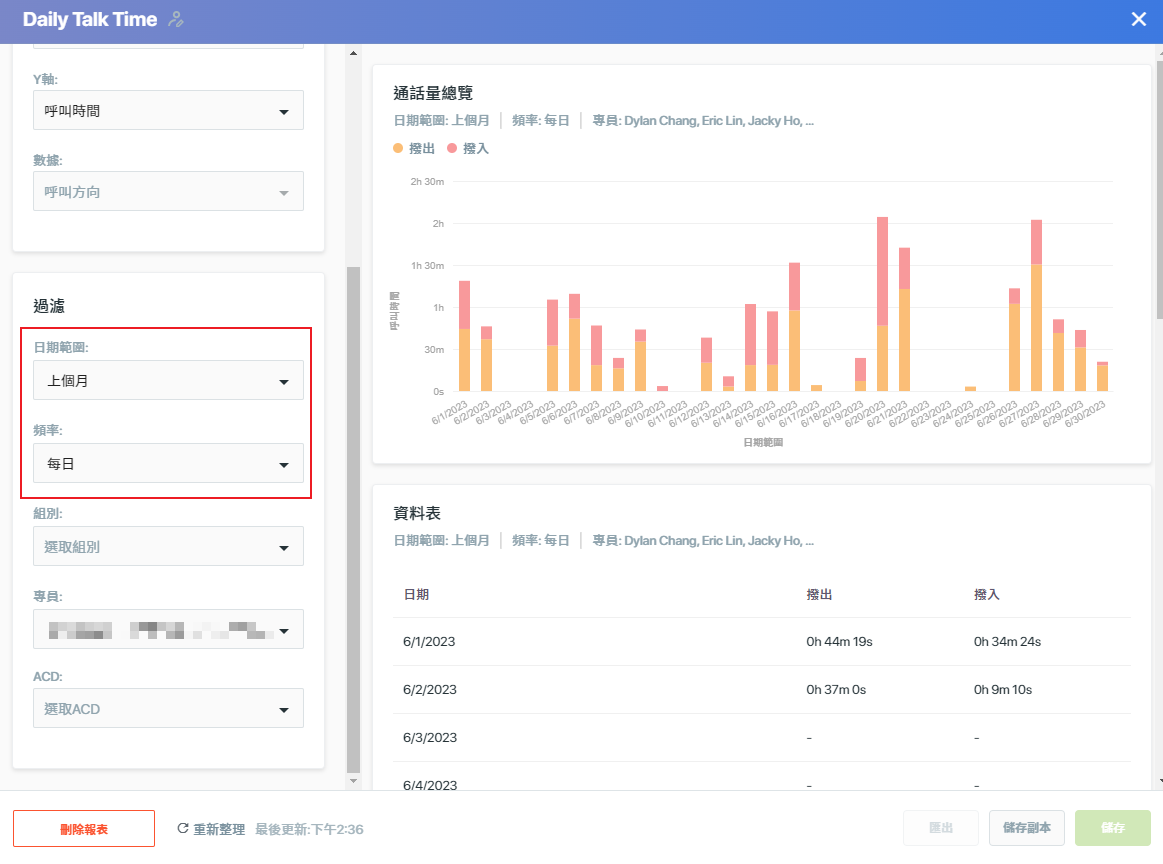This screenshot has height=864, width=1163.
Task: Click the 匯出 export button
Action: 941,828
